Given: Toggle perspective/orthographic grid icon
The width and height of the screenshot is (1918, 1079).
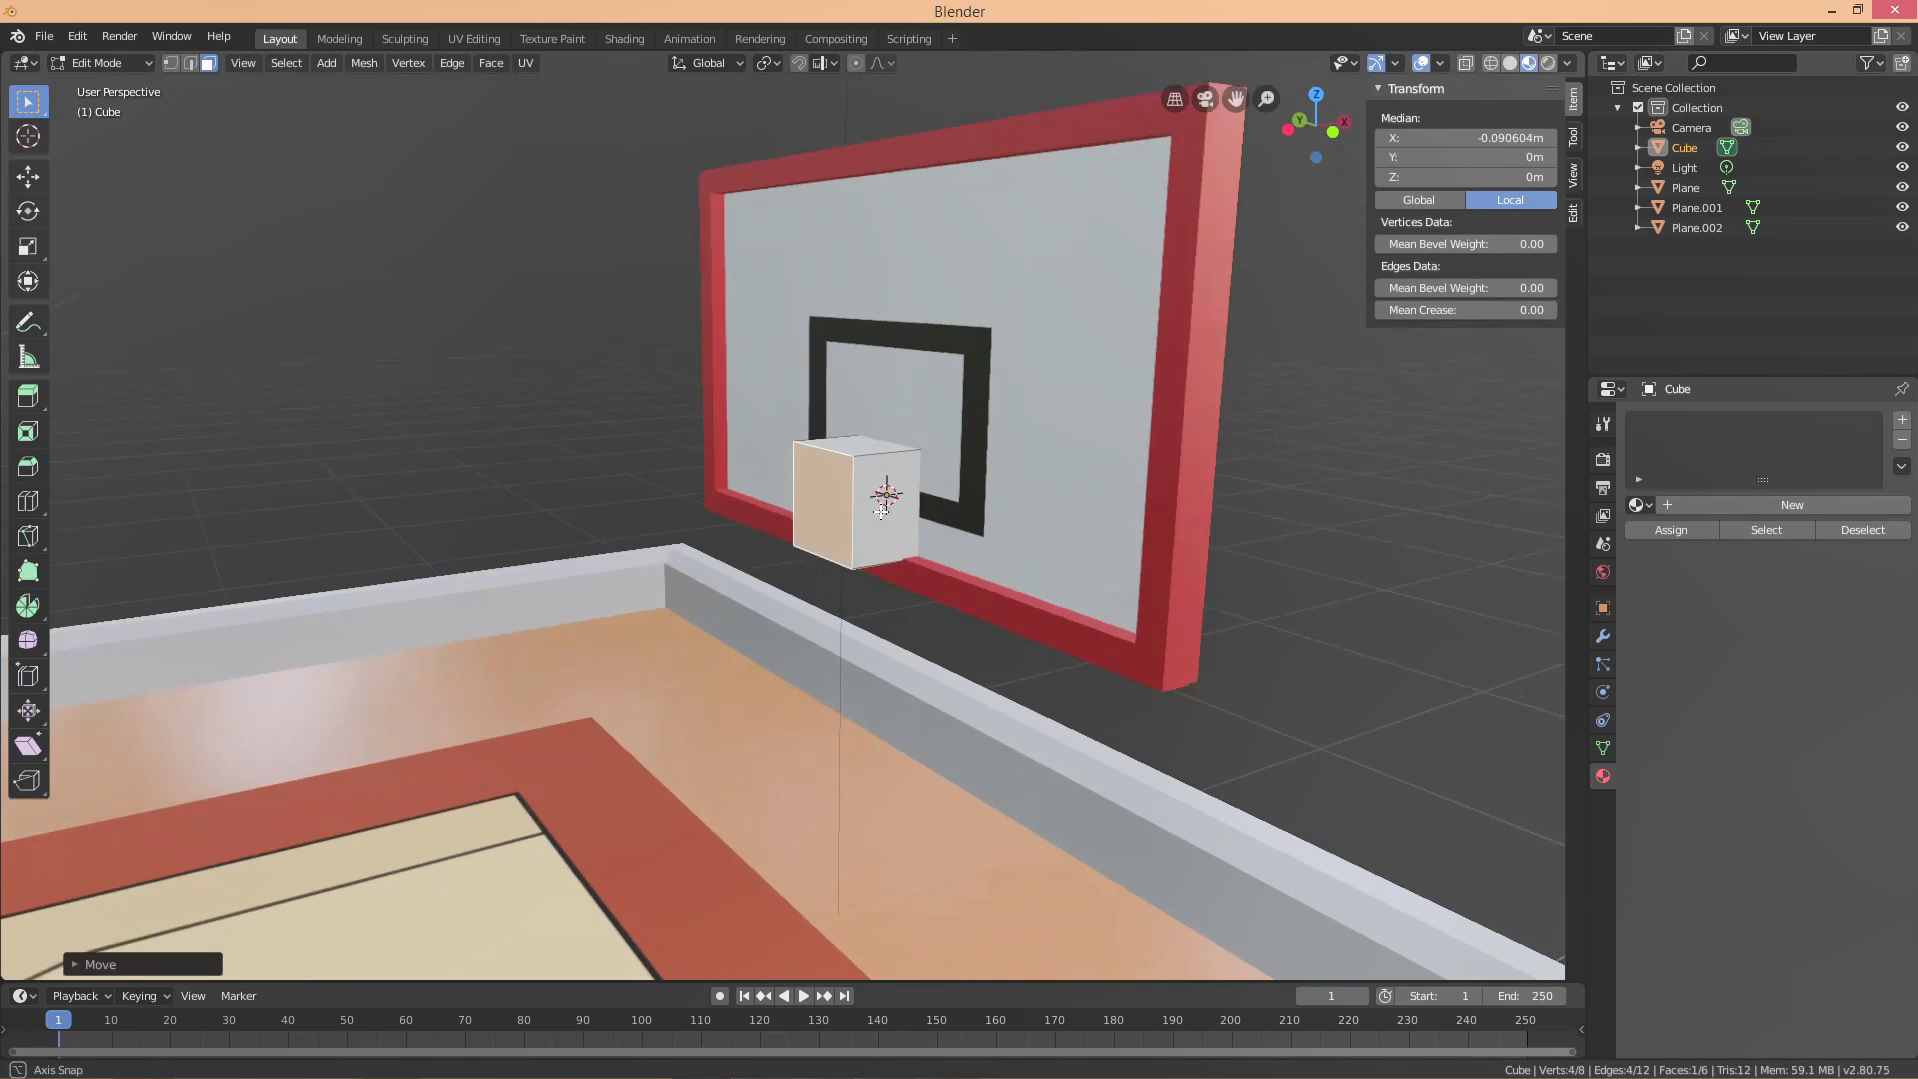Looking at the screenshot, I should [x=1175, y=99].
